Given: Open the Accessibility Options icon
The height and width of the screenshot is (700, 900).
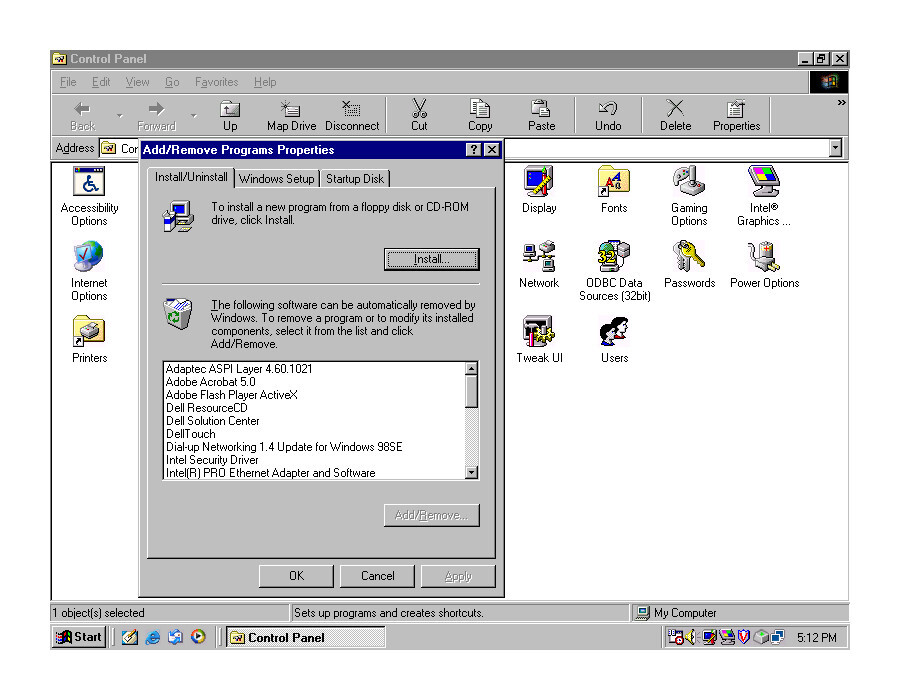Looking at the screenshot, I should (x=89, y=196).
